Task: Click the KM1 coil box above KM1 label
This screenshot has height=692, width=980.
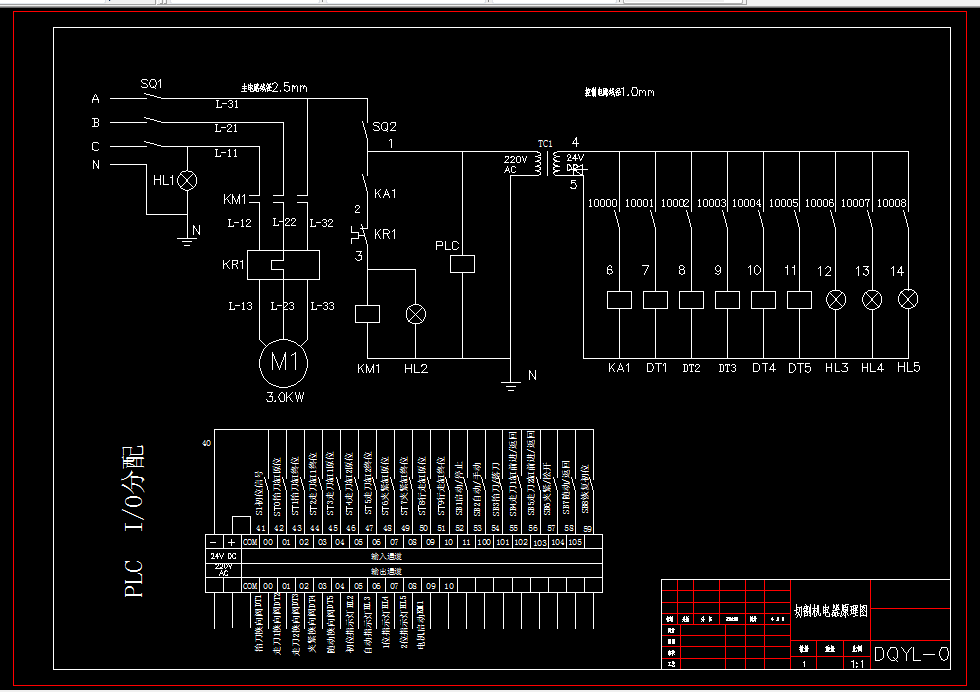Action: coord(368,314)
